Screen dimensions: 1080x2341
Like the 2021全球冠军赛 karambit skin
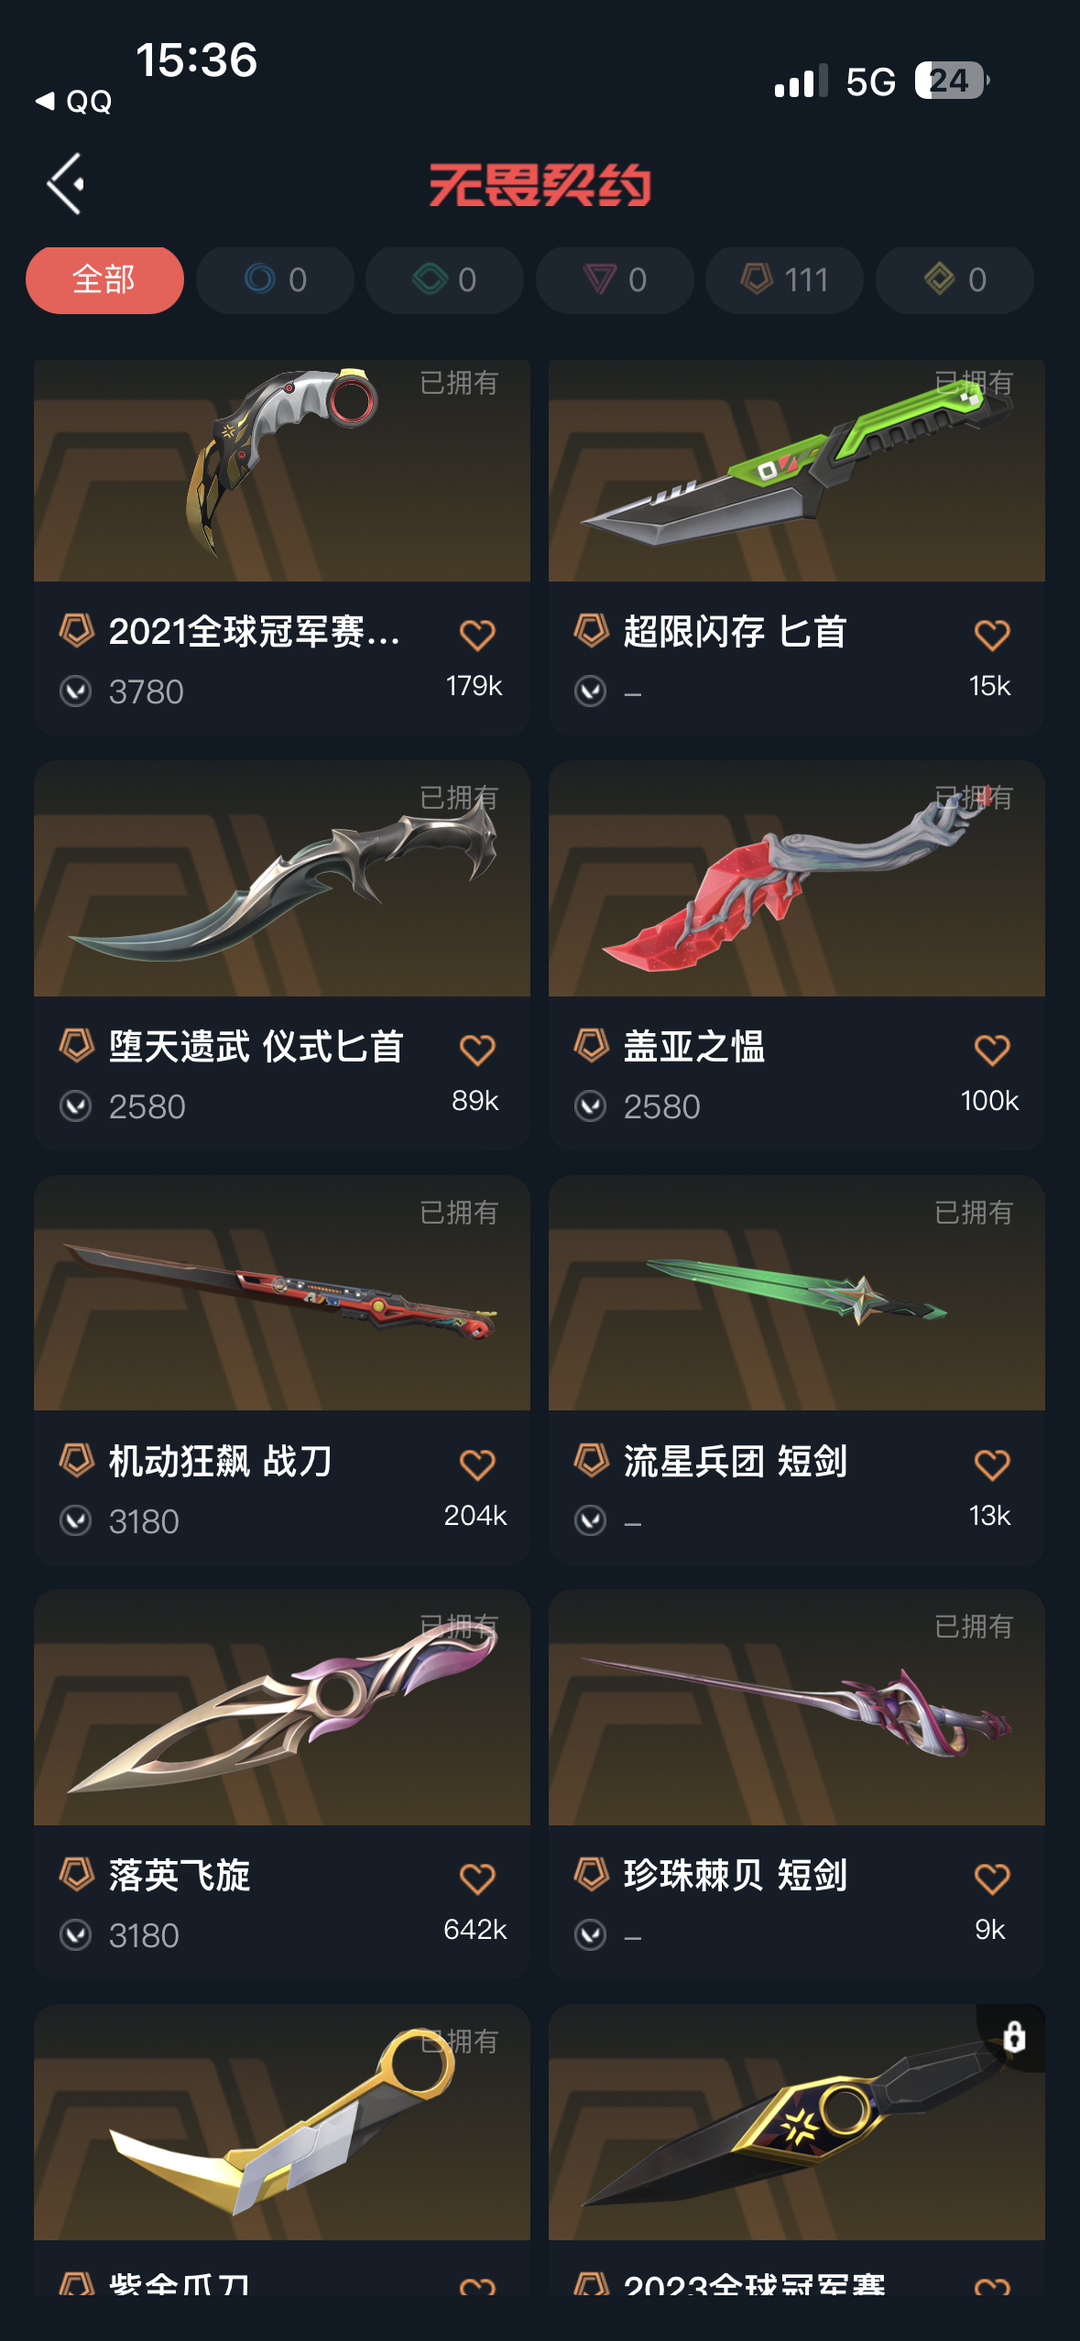pyautogui.click(x=477, y=635)
